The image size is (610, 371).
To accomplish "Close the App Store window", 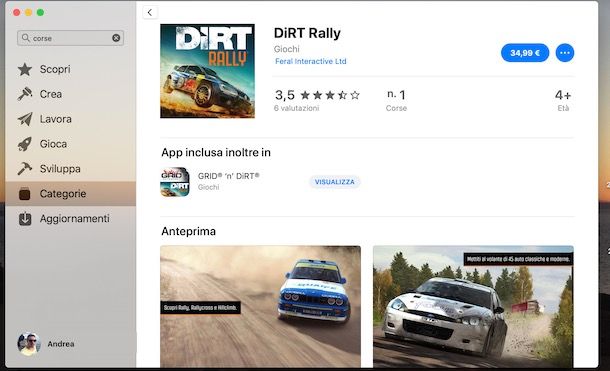I will pos(16,12).
